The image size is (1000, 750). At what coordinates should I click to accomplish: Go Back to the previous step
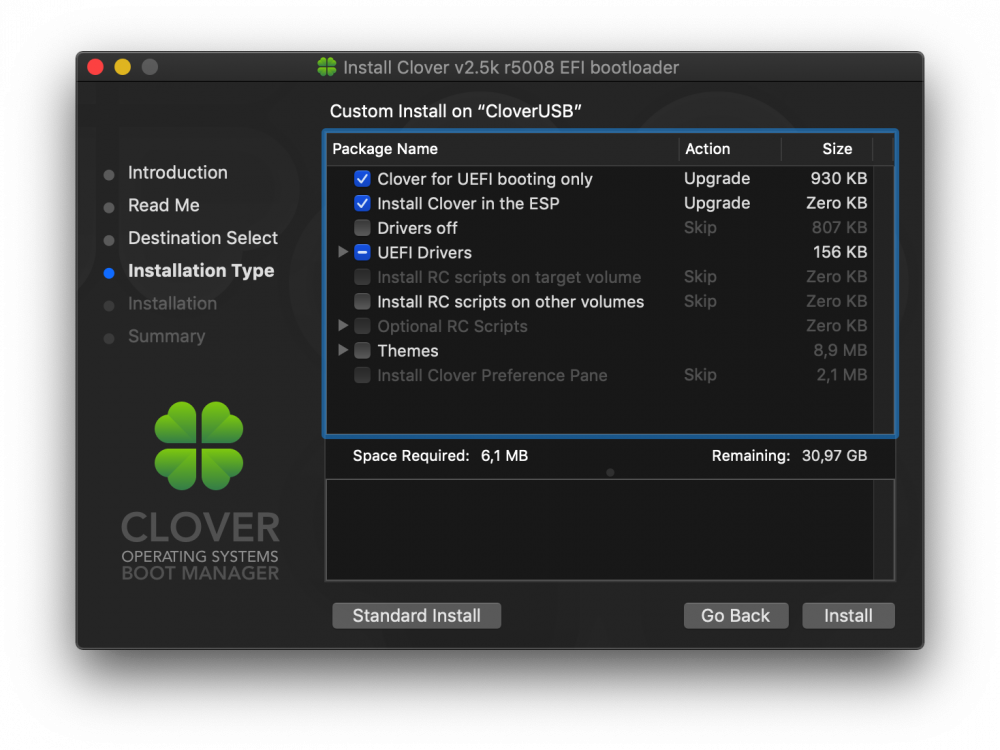736,615
